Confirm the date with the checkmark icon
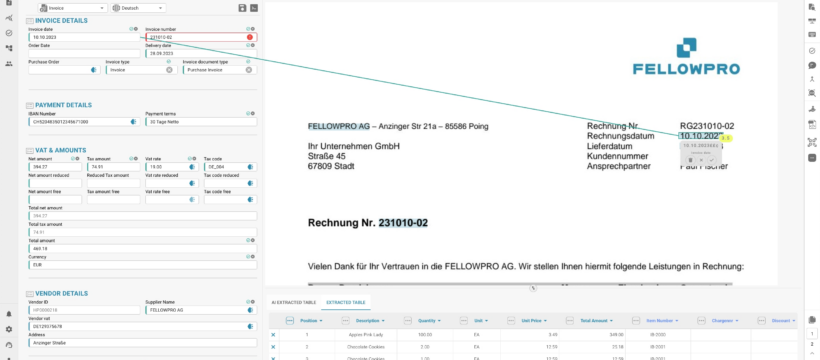820x360 pixels. pos(711,160)
